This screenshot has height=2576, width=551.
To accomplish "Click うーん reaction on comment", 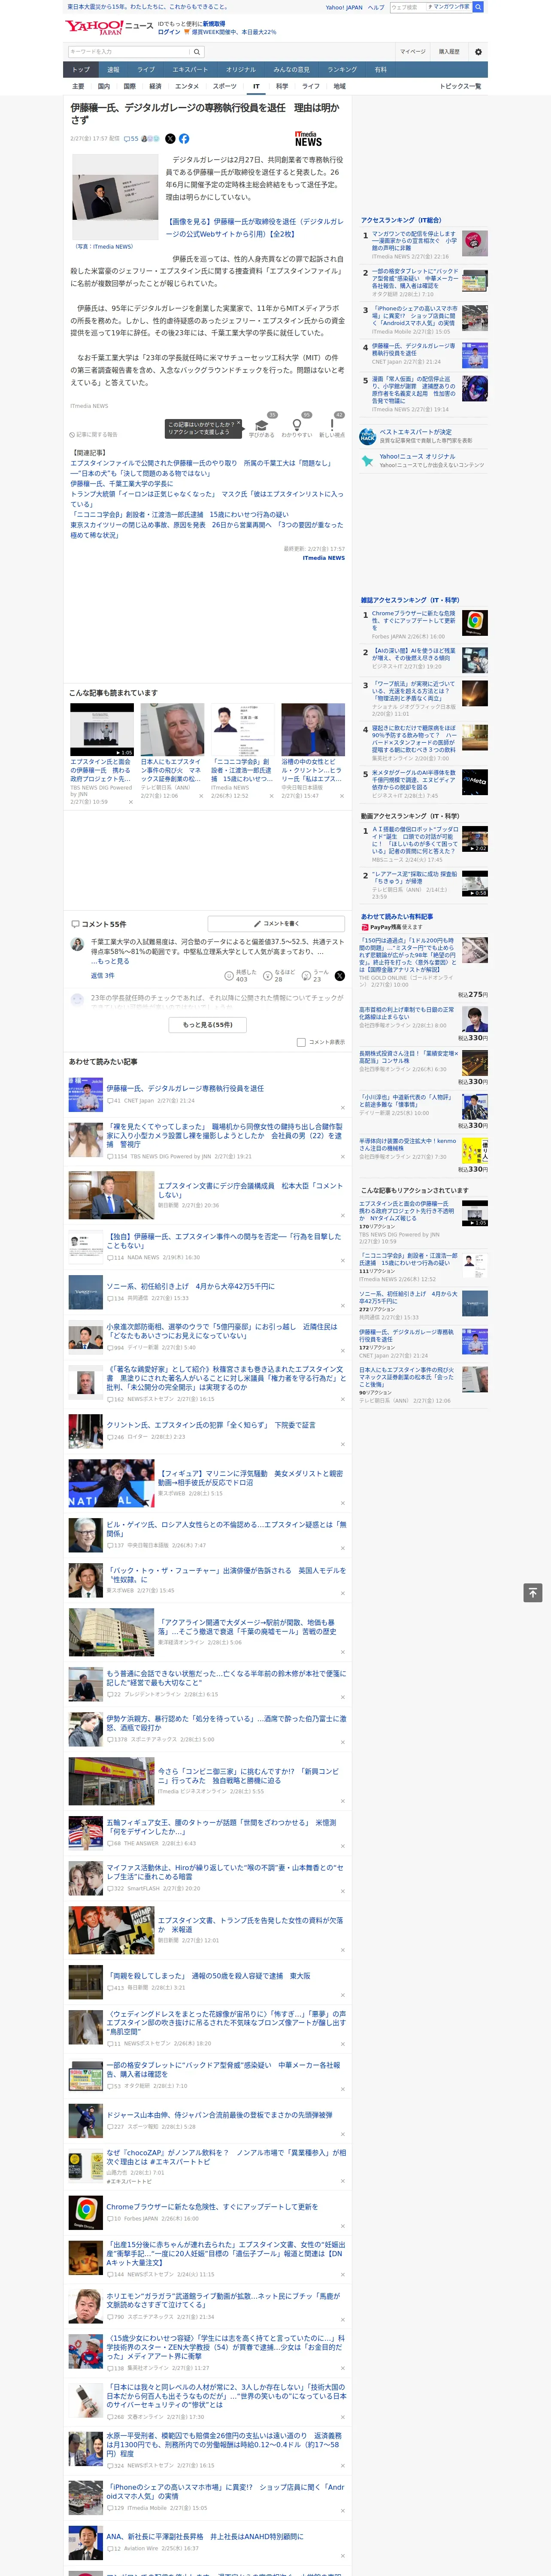I will (314, 975).
